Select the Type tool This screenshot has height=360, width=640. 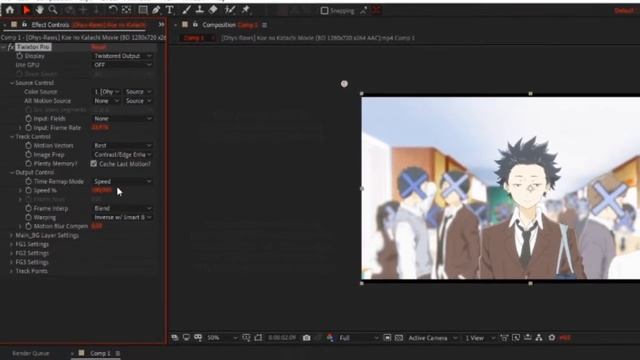click(x=169, y=10)
